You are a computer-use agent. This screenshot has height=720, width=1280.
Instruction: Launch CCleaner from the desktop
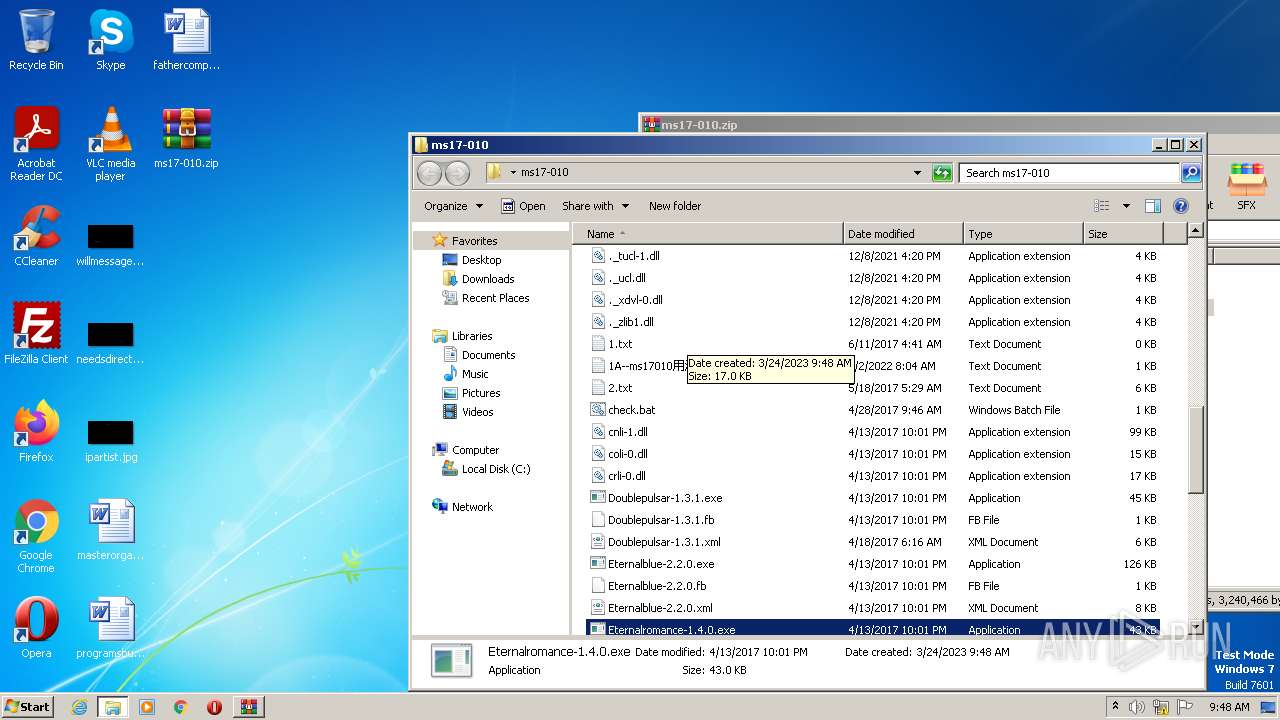tap(36, 236)
